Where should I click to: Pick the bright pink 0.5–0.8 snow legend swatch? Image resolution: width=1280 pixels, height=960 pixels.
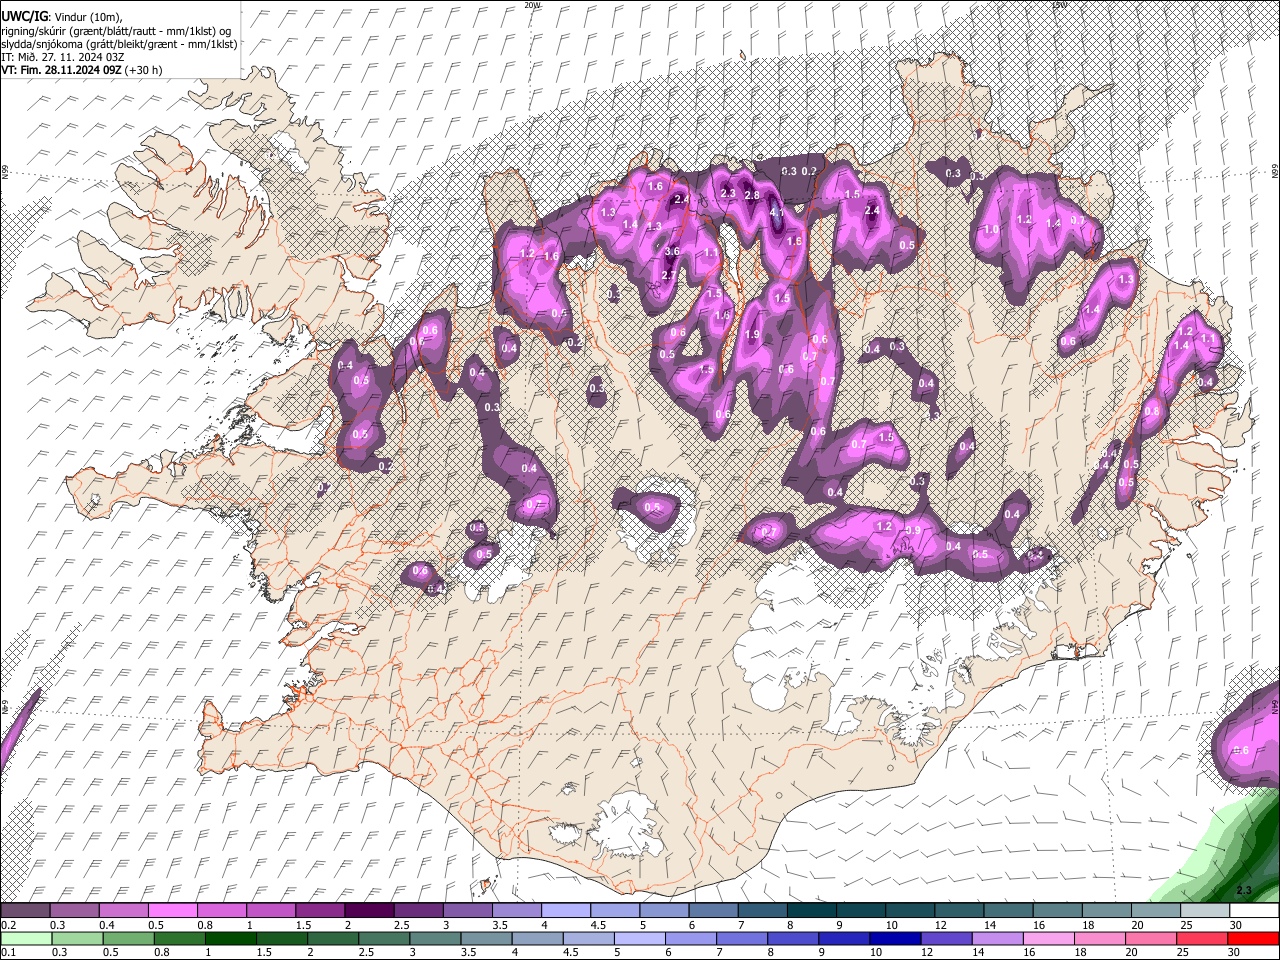[172, 911]
